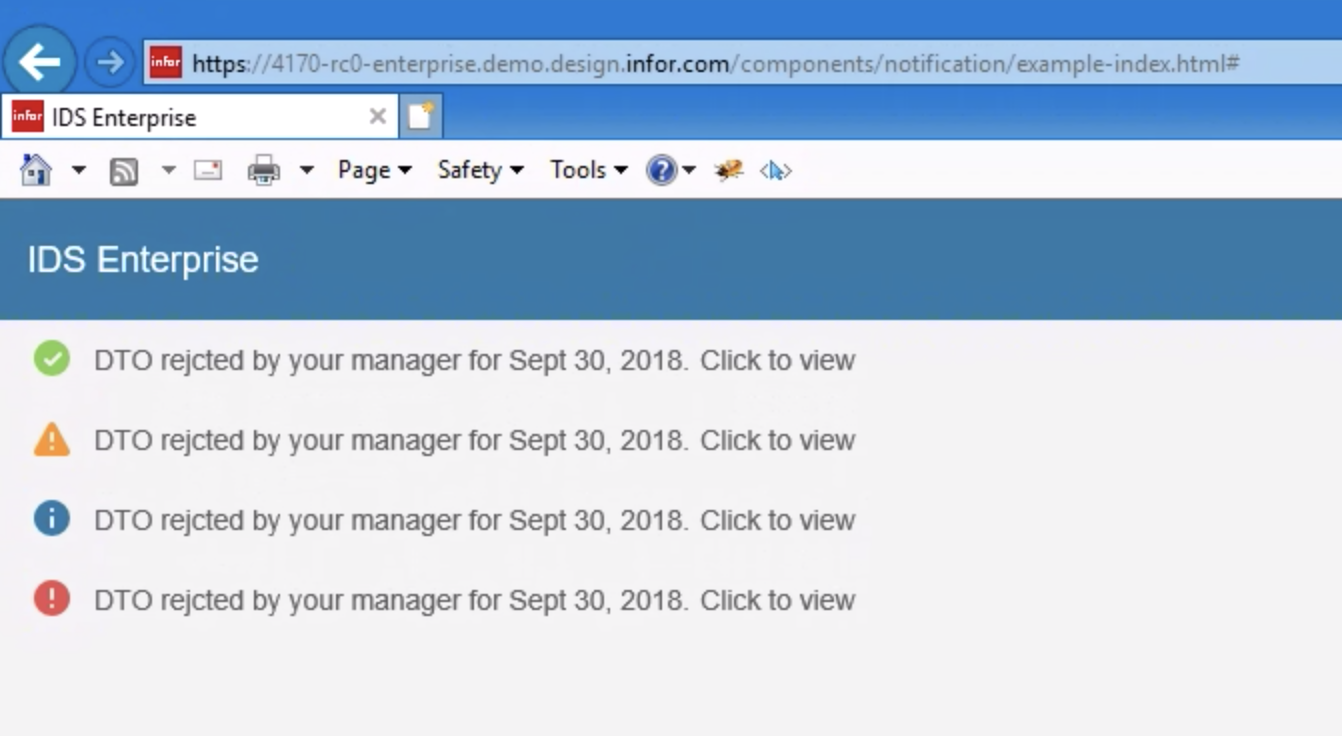Select the IDS Enterprise browser tab
This screenshot has height=736, width=1342.
[x=200, y=117]
